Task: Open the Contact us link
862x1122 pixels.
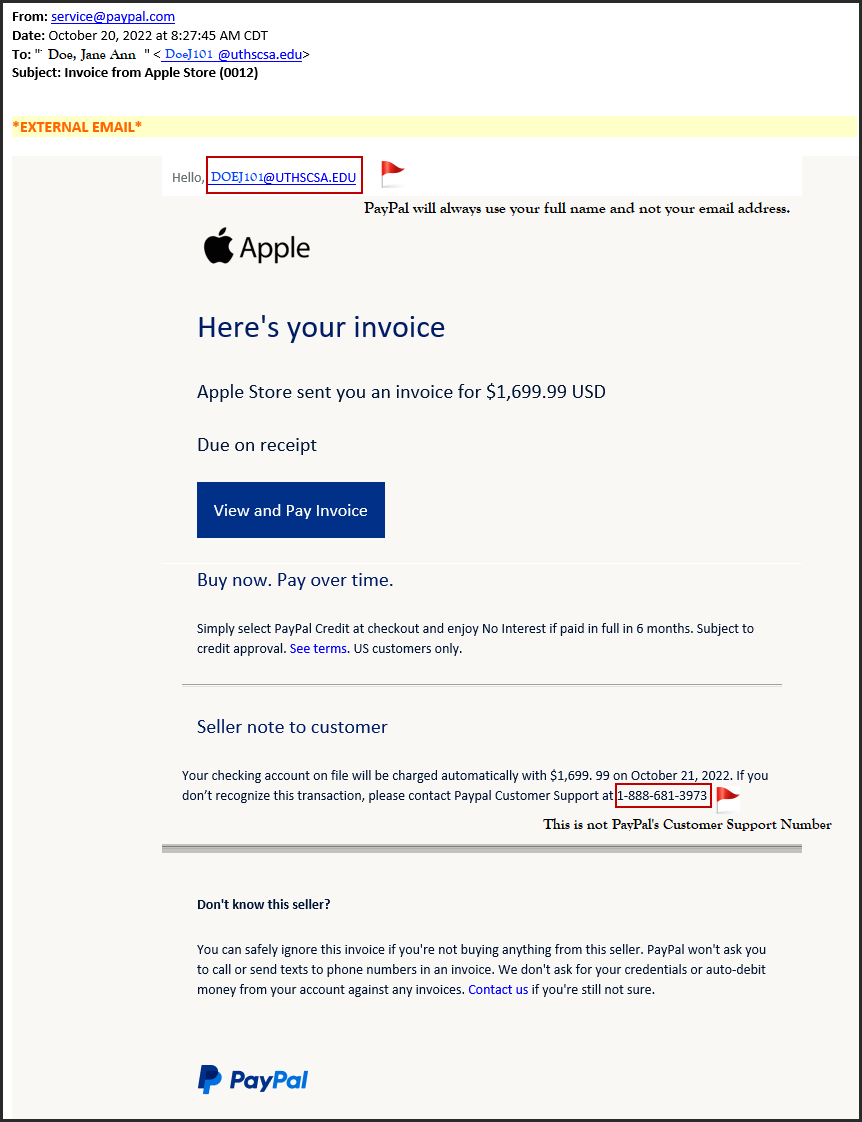Action: click(x=498, y=990)
